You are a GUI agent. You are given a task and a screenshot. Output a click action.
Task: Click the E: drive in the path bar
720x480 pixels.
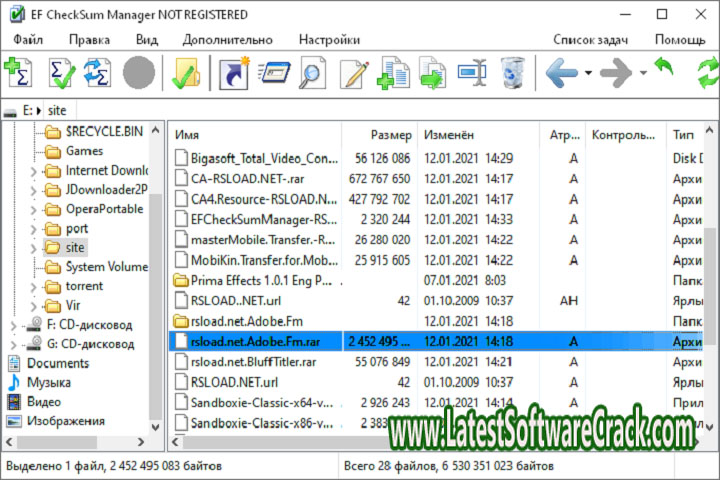[28, 111]
